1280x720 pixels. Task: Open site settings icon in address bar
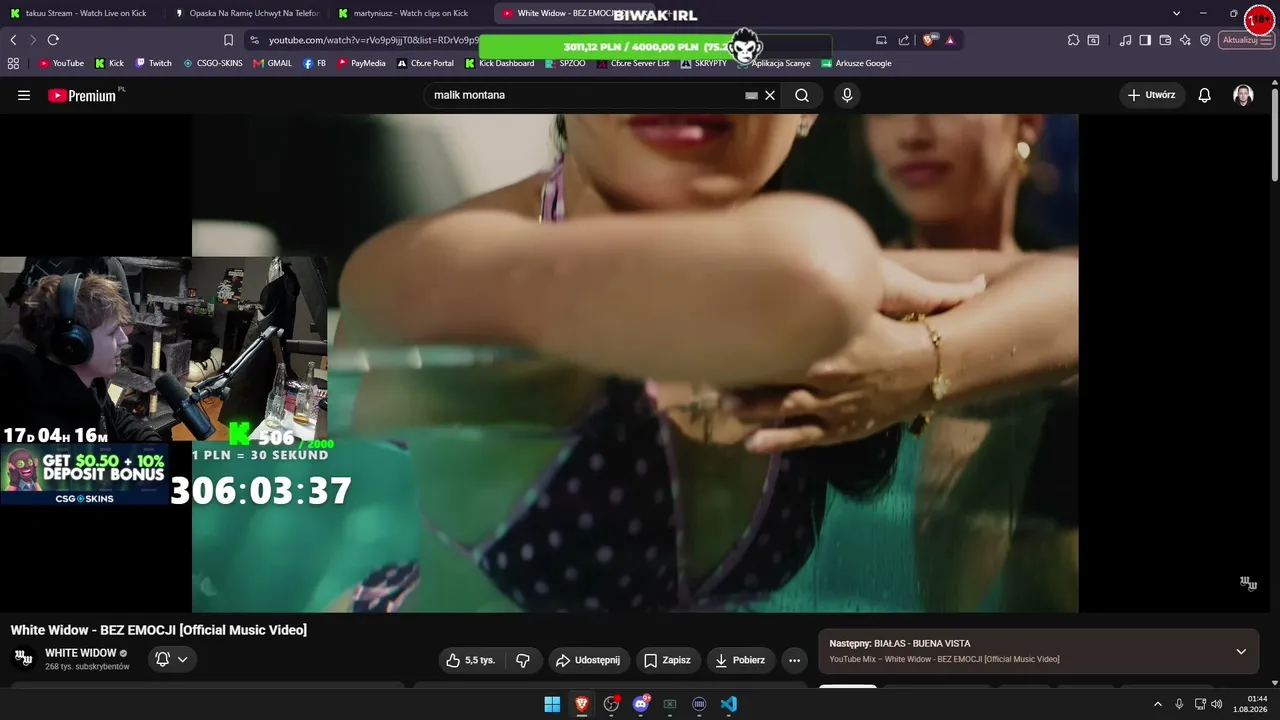coord(254,40)
